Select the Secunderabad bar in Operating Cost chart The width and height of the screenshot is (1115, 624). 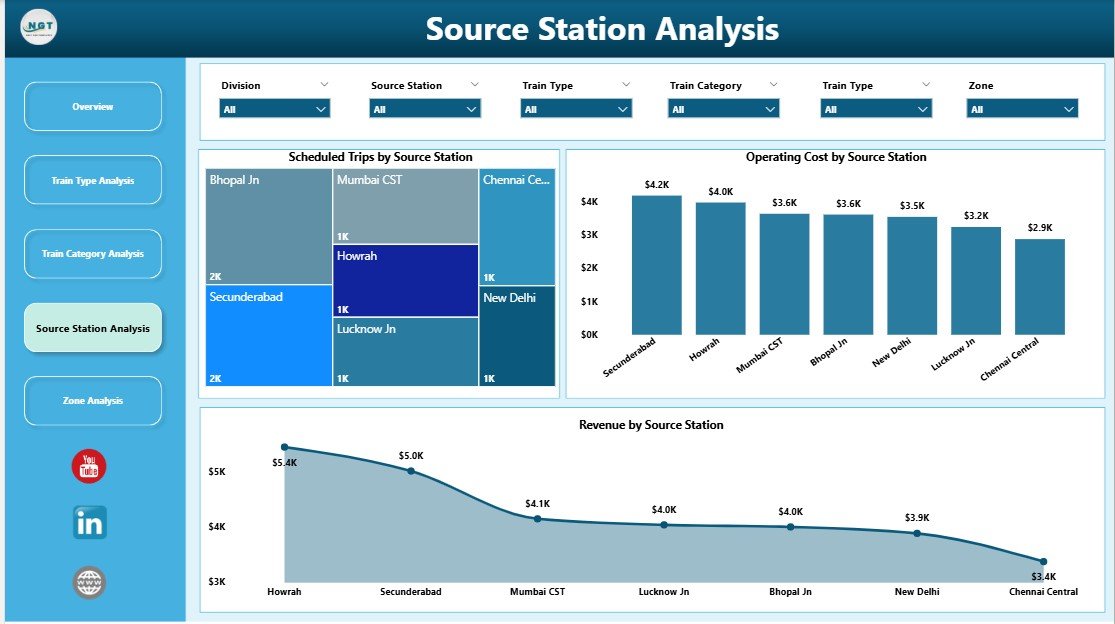coord(656,265)
